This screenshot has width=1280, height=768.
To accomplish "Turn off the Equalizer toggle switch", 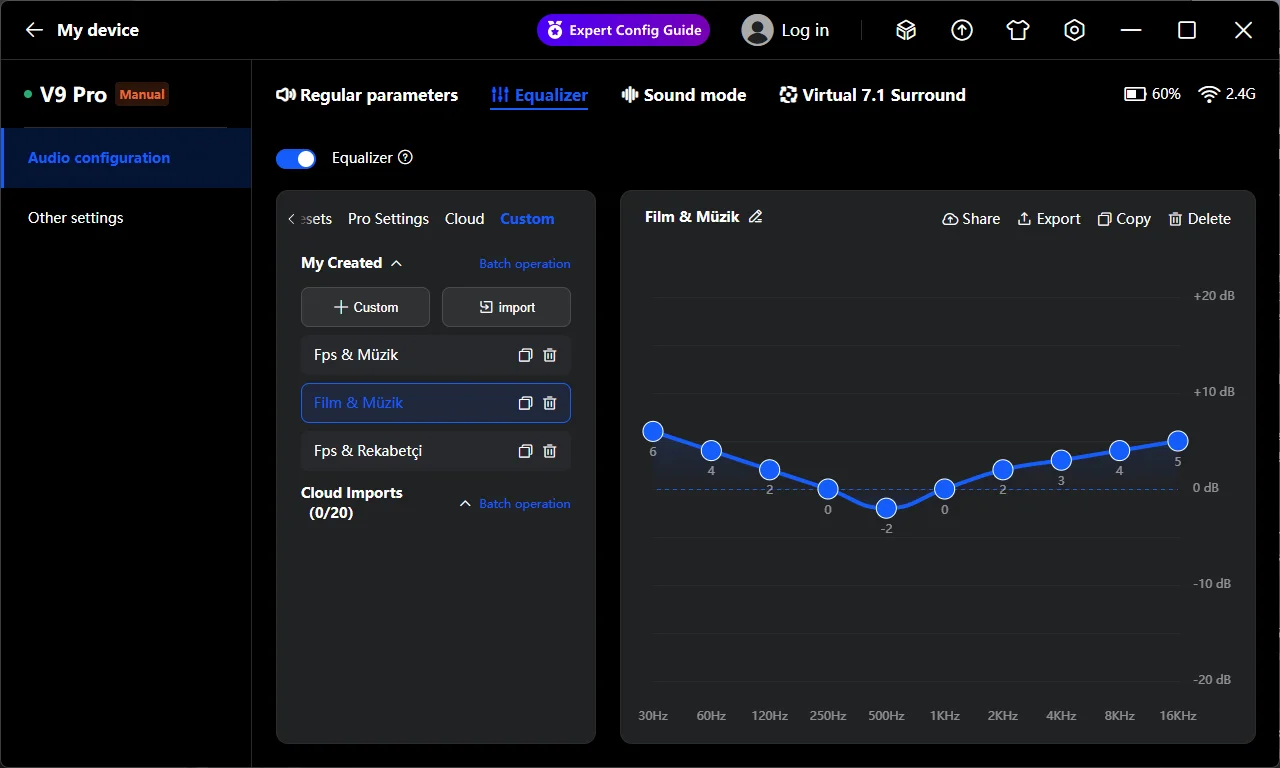I will [x=296, y=158].
